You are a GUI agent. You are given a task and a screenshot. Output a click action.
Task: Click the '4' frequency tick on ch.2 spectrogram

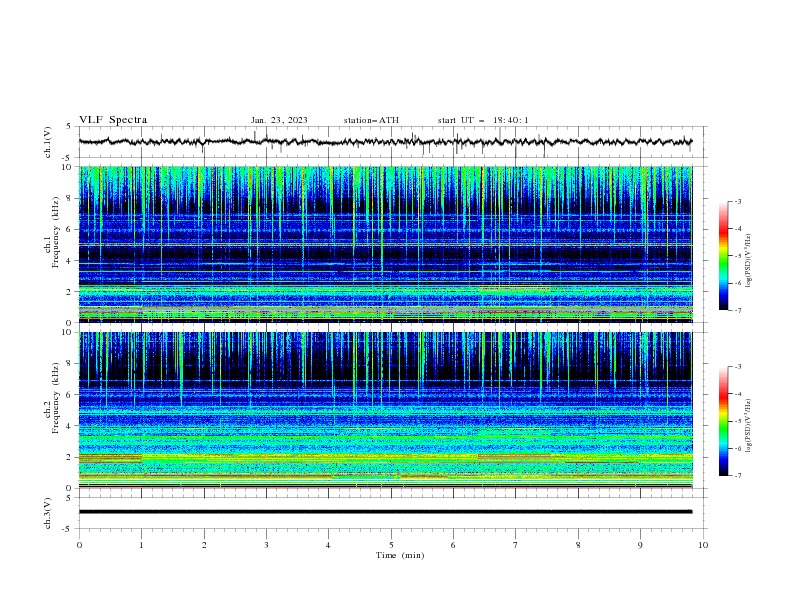coord(69,426)
